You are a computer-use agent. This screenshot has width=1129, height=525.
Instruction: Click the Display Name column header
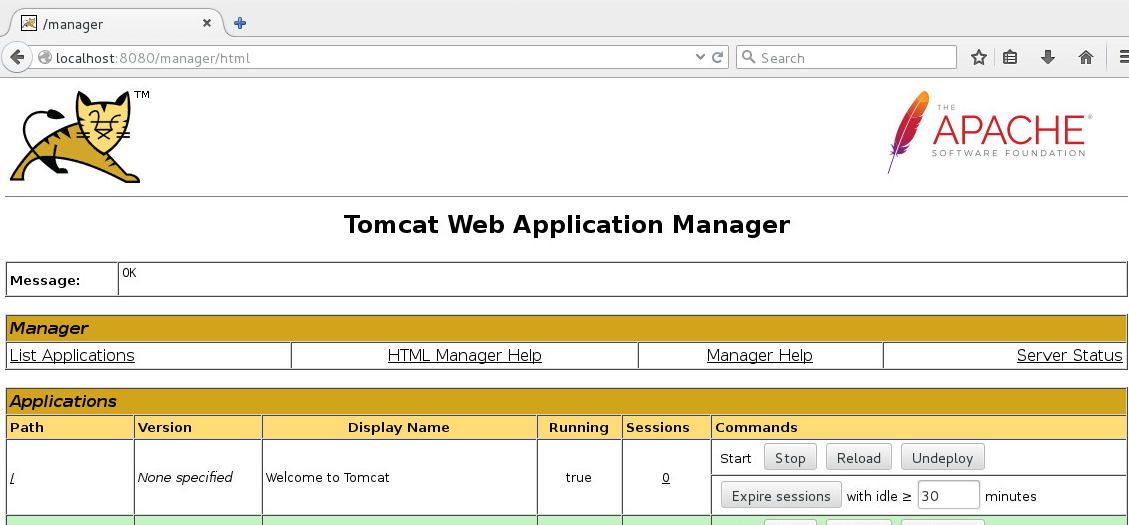(x=399, y=427)
